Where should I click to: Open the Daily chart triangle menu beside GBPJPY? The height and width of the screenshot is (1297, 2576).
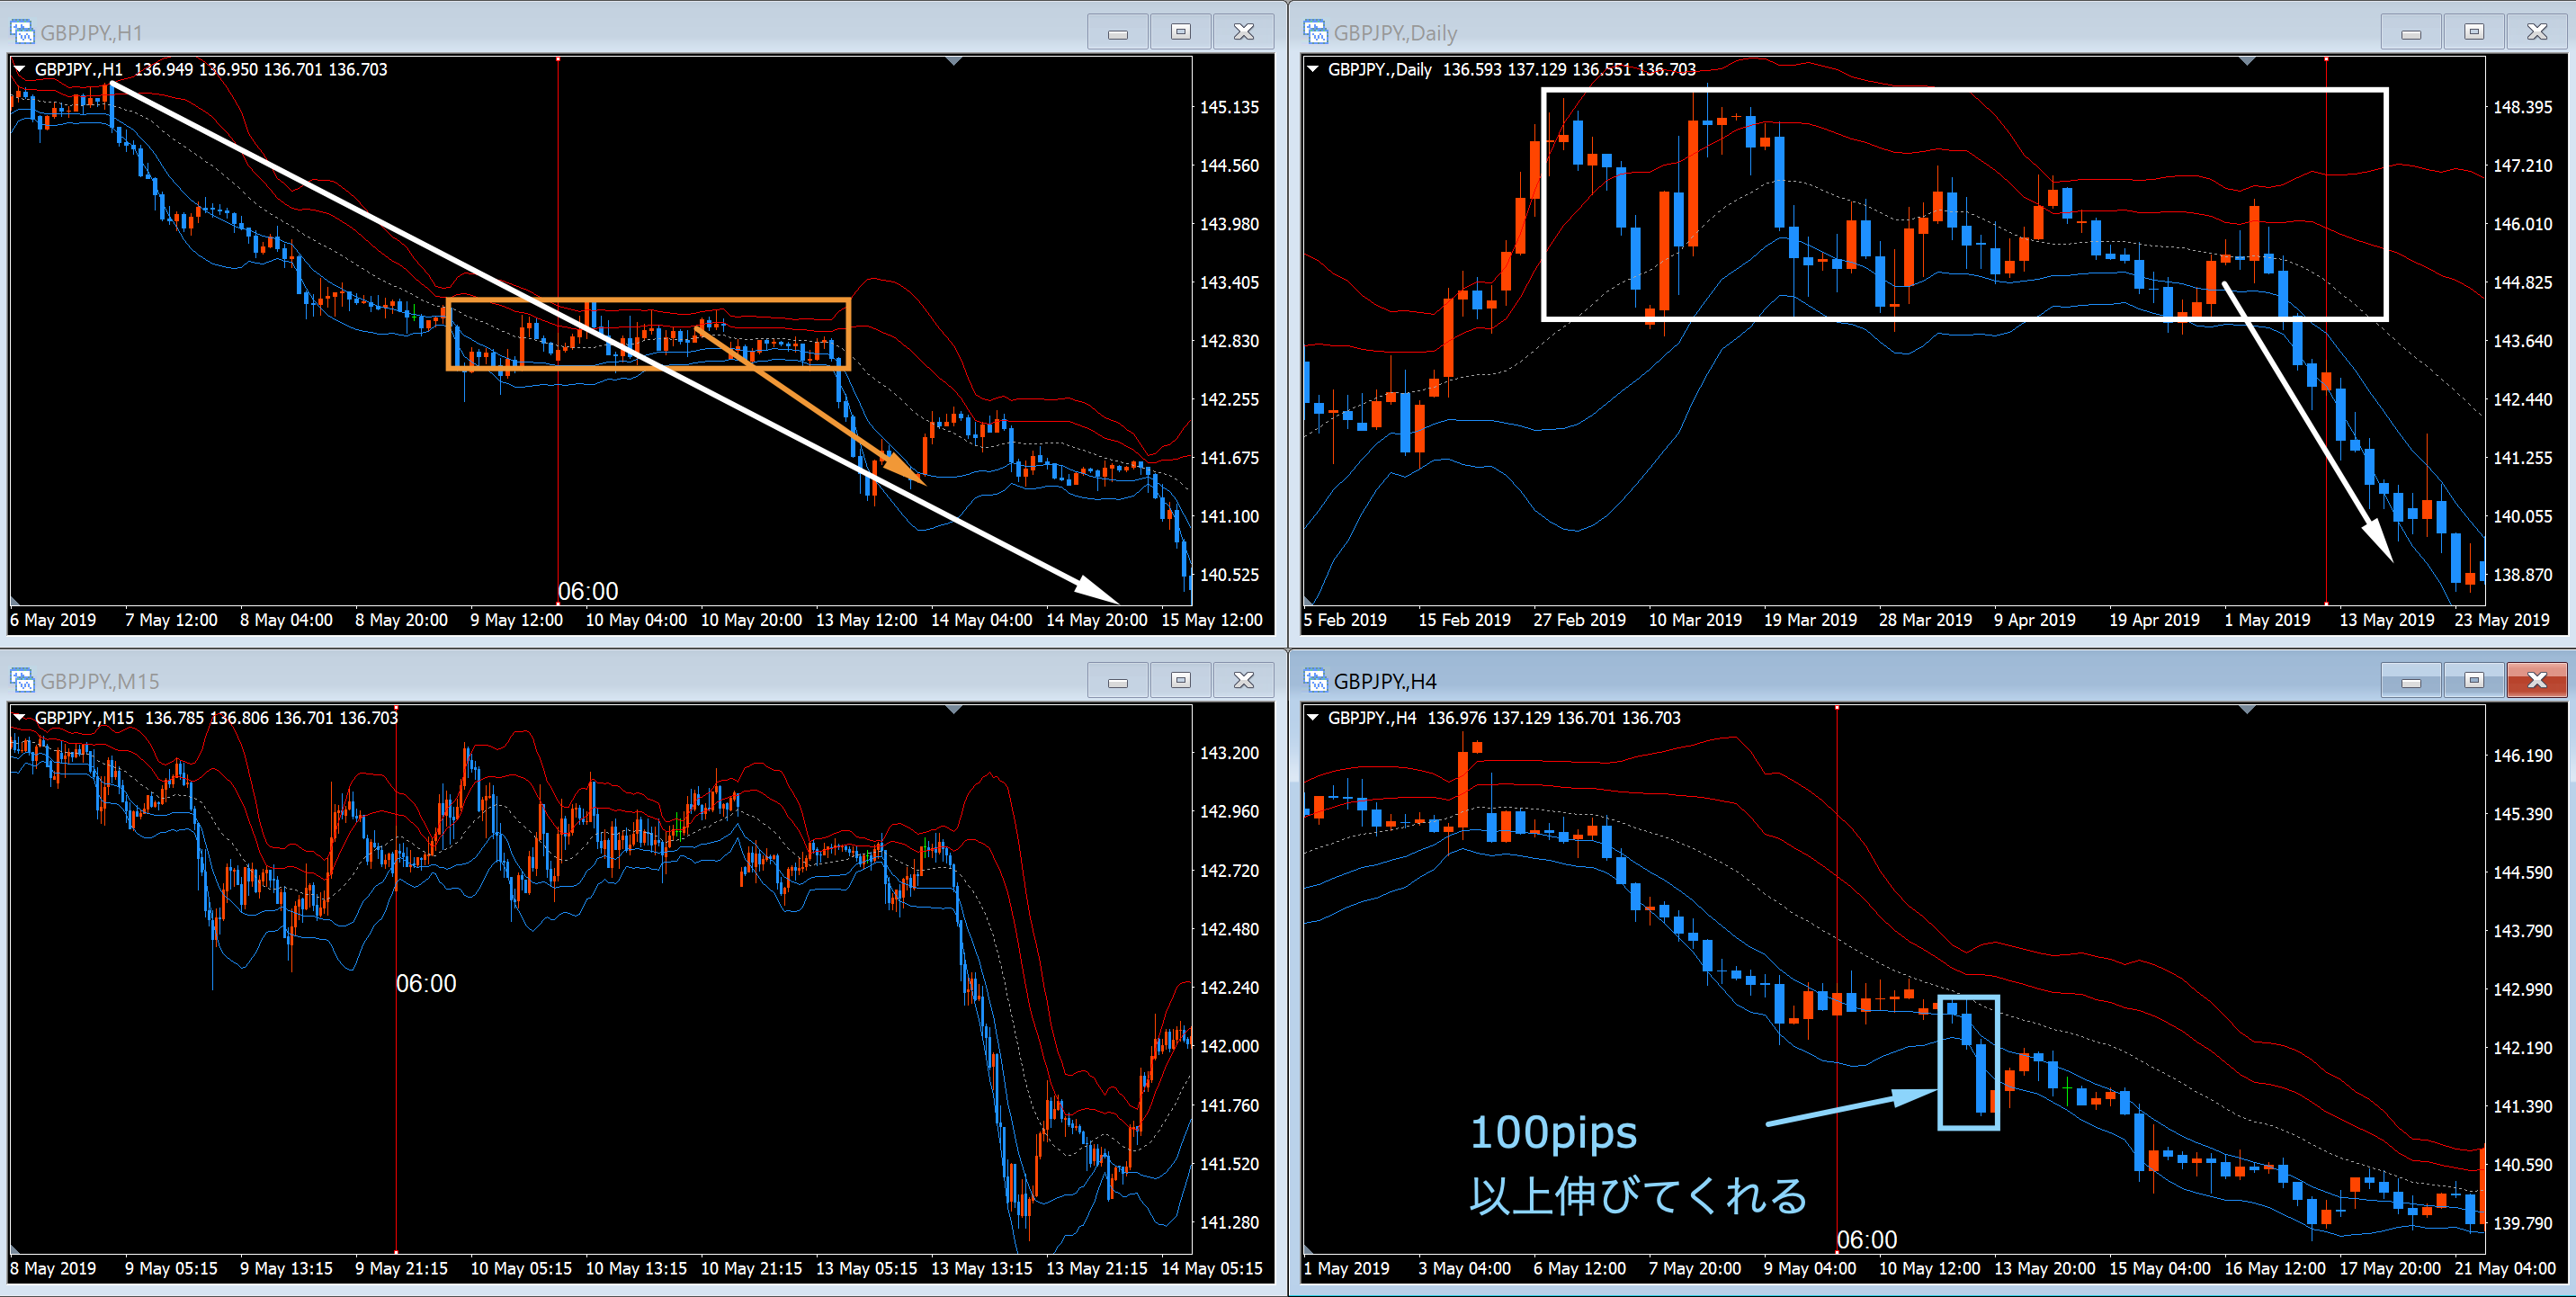point(1312,69)
